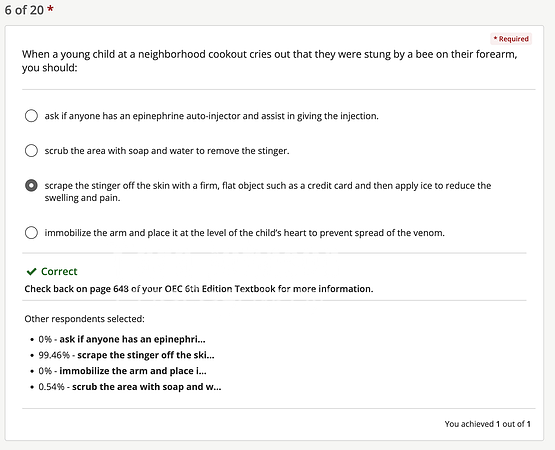Click the green Correct checkmark icon
Image resolution: width=555 pixels, height=450 pixels.
pos(32,272)
